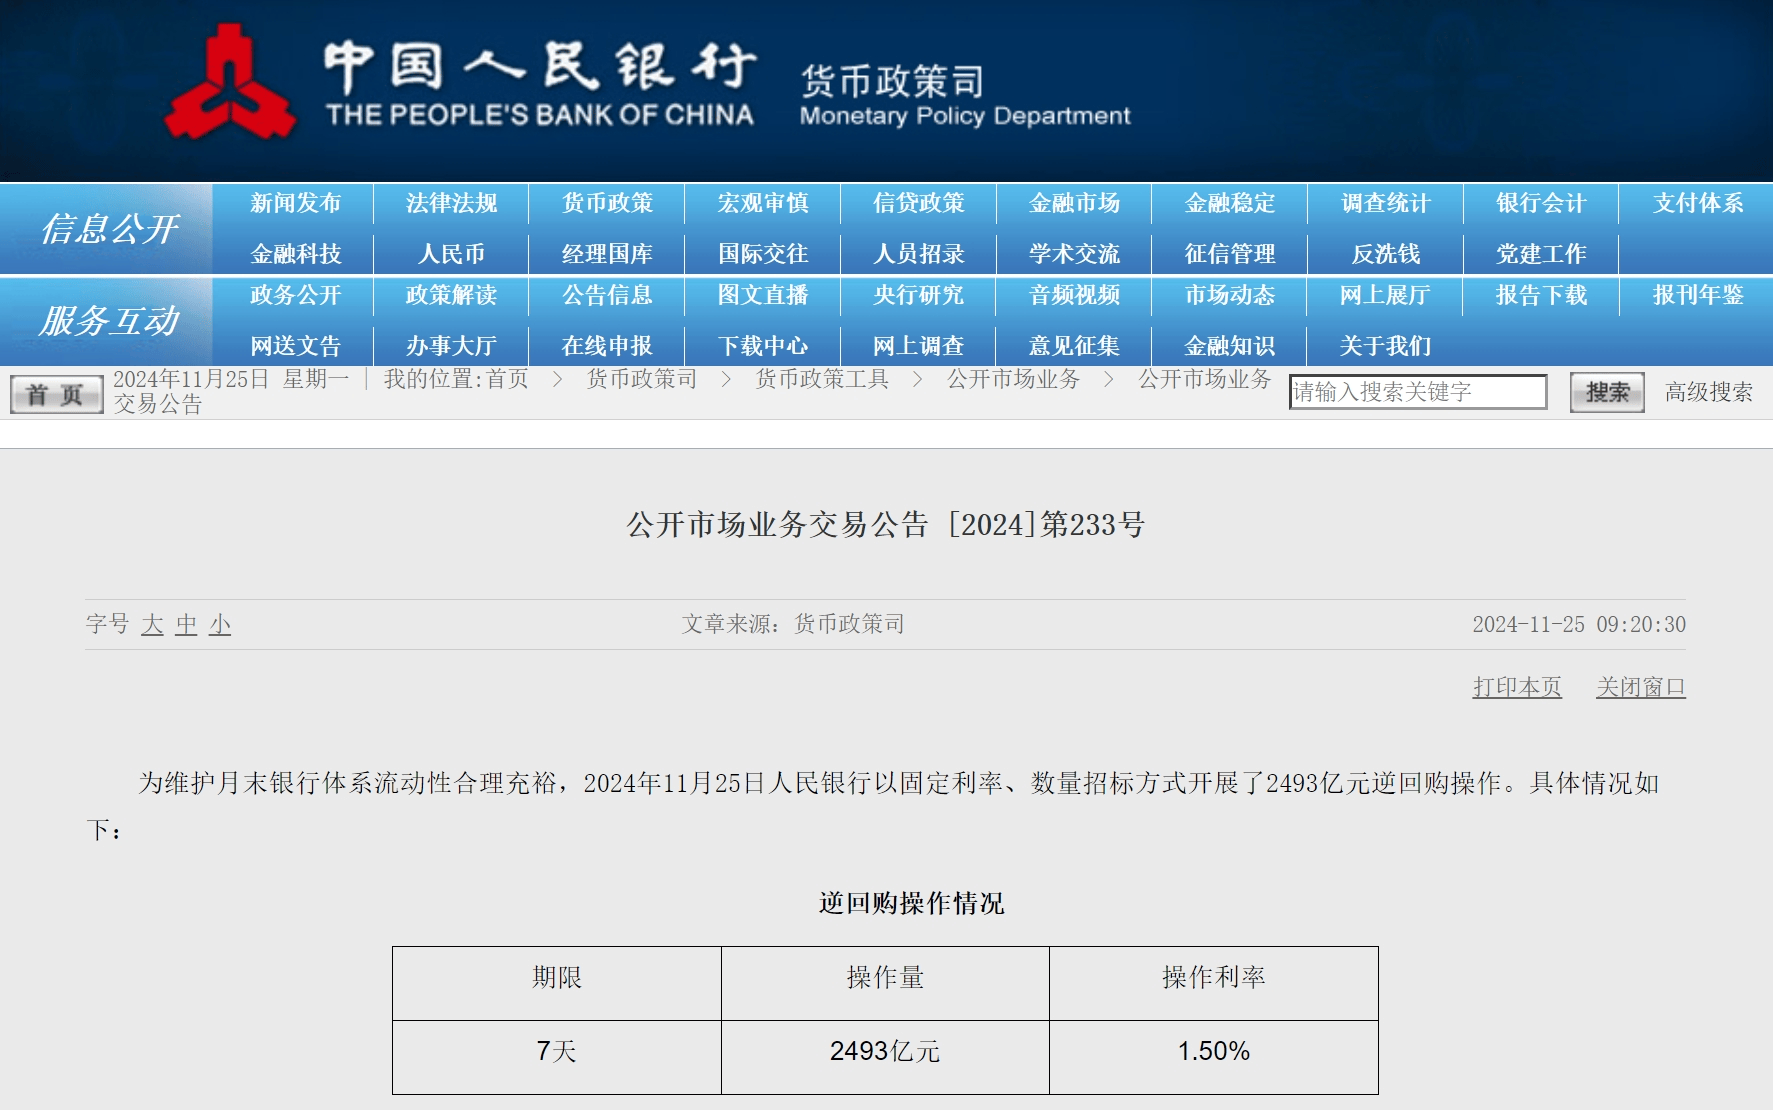Go to 信贷政策 section
This screenshot has height=1110, width=1773.
(x=919, y=203)
